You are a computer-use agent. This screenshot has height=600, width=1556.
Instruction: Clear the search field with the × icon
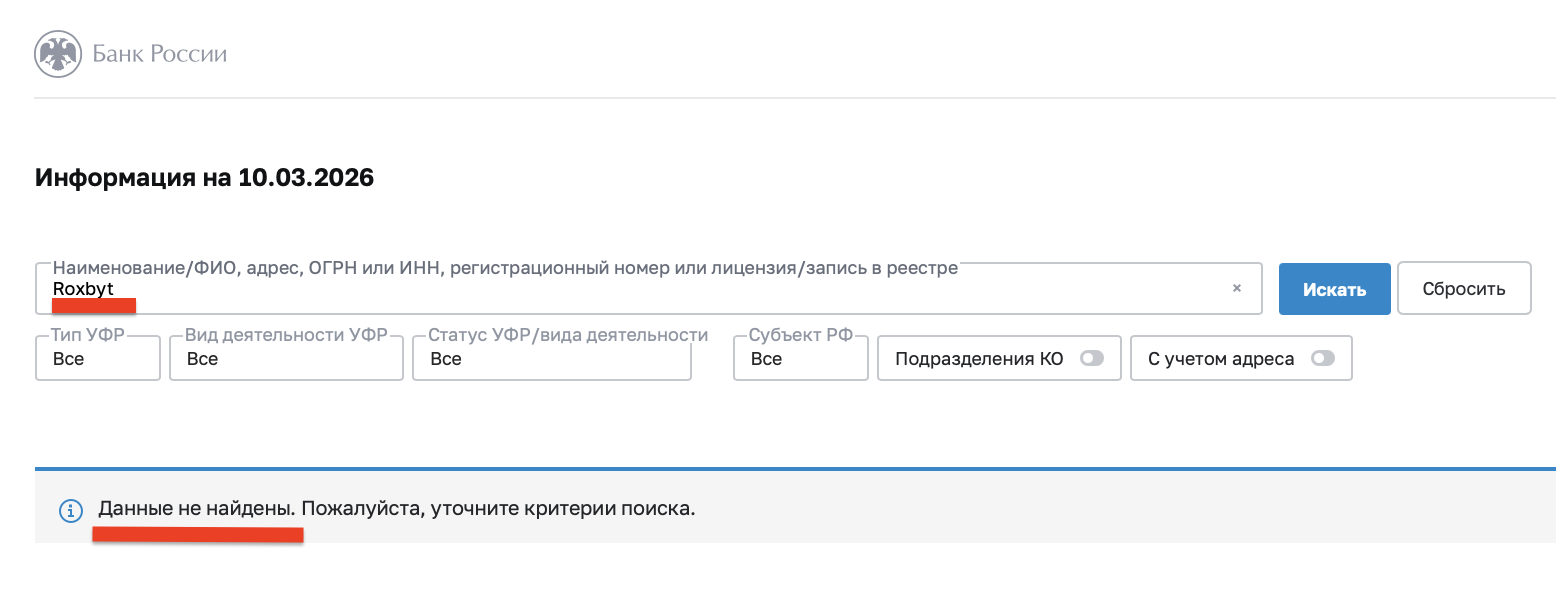(1236, 288)
